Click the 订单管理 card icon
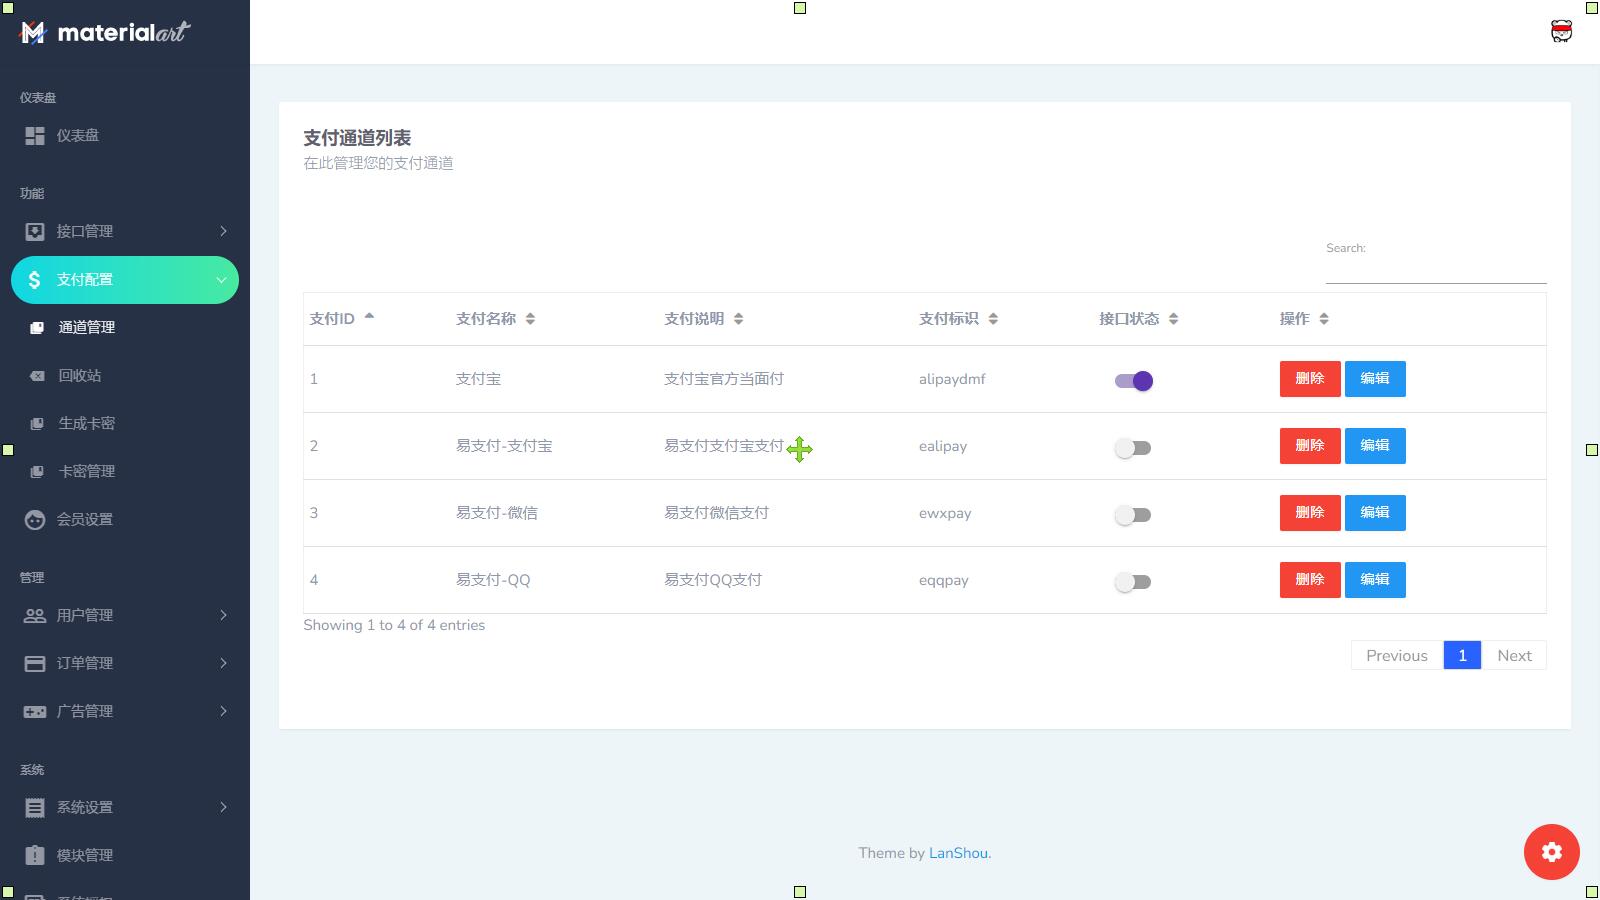The height and width of the screenshot is (900, 1600). [35, 664]
